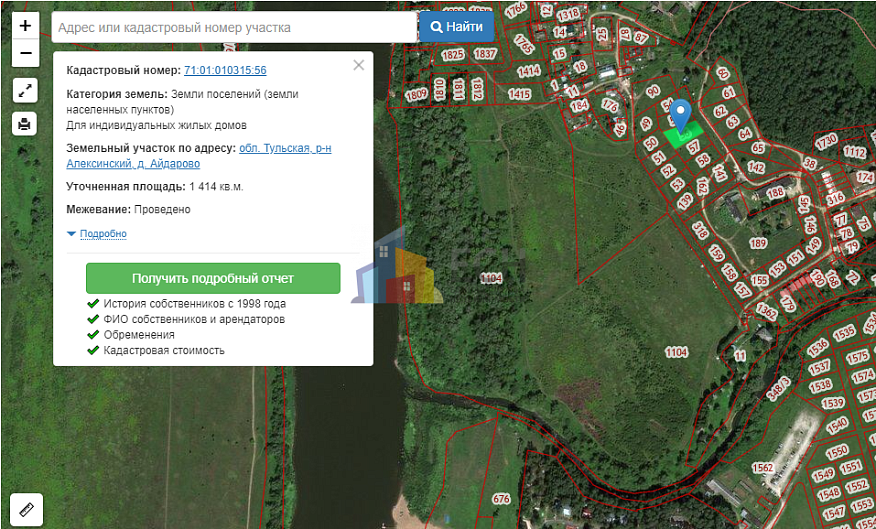The height and width of the screenshot is (529, 876).
Task: Open the ruler measurement tool
Action: click(x=26, y=509)
